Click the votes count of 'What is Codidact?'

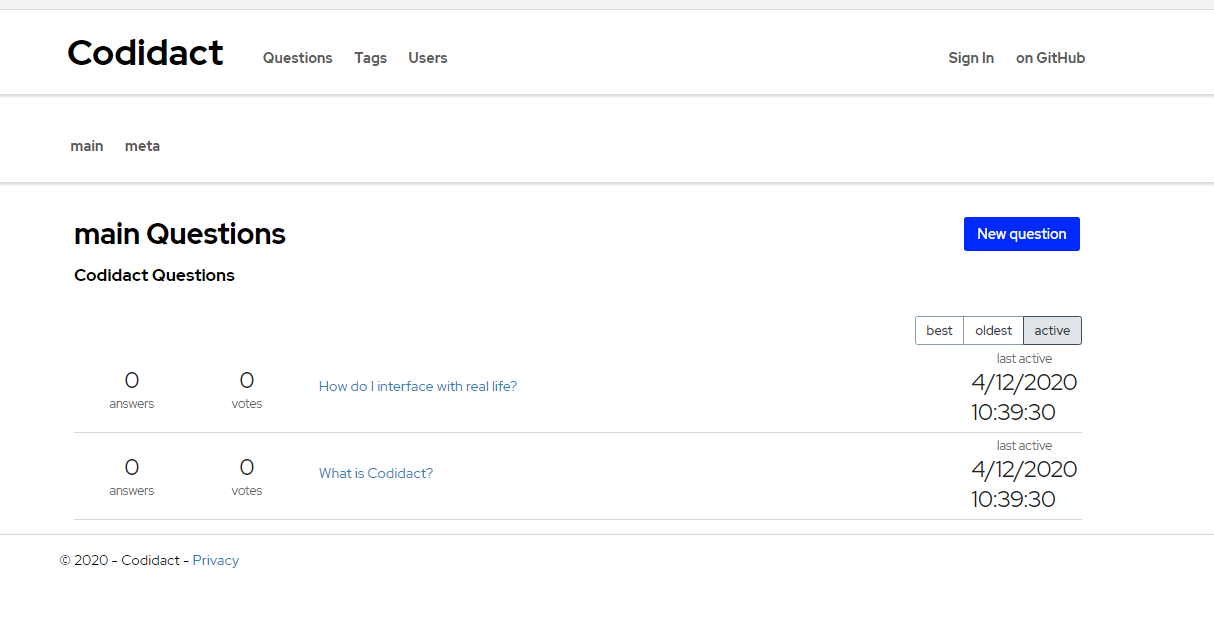click(246, 476)
